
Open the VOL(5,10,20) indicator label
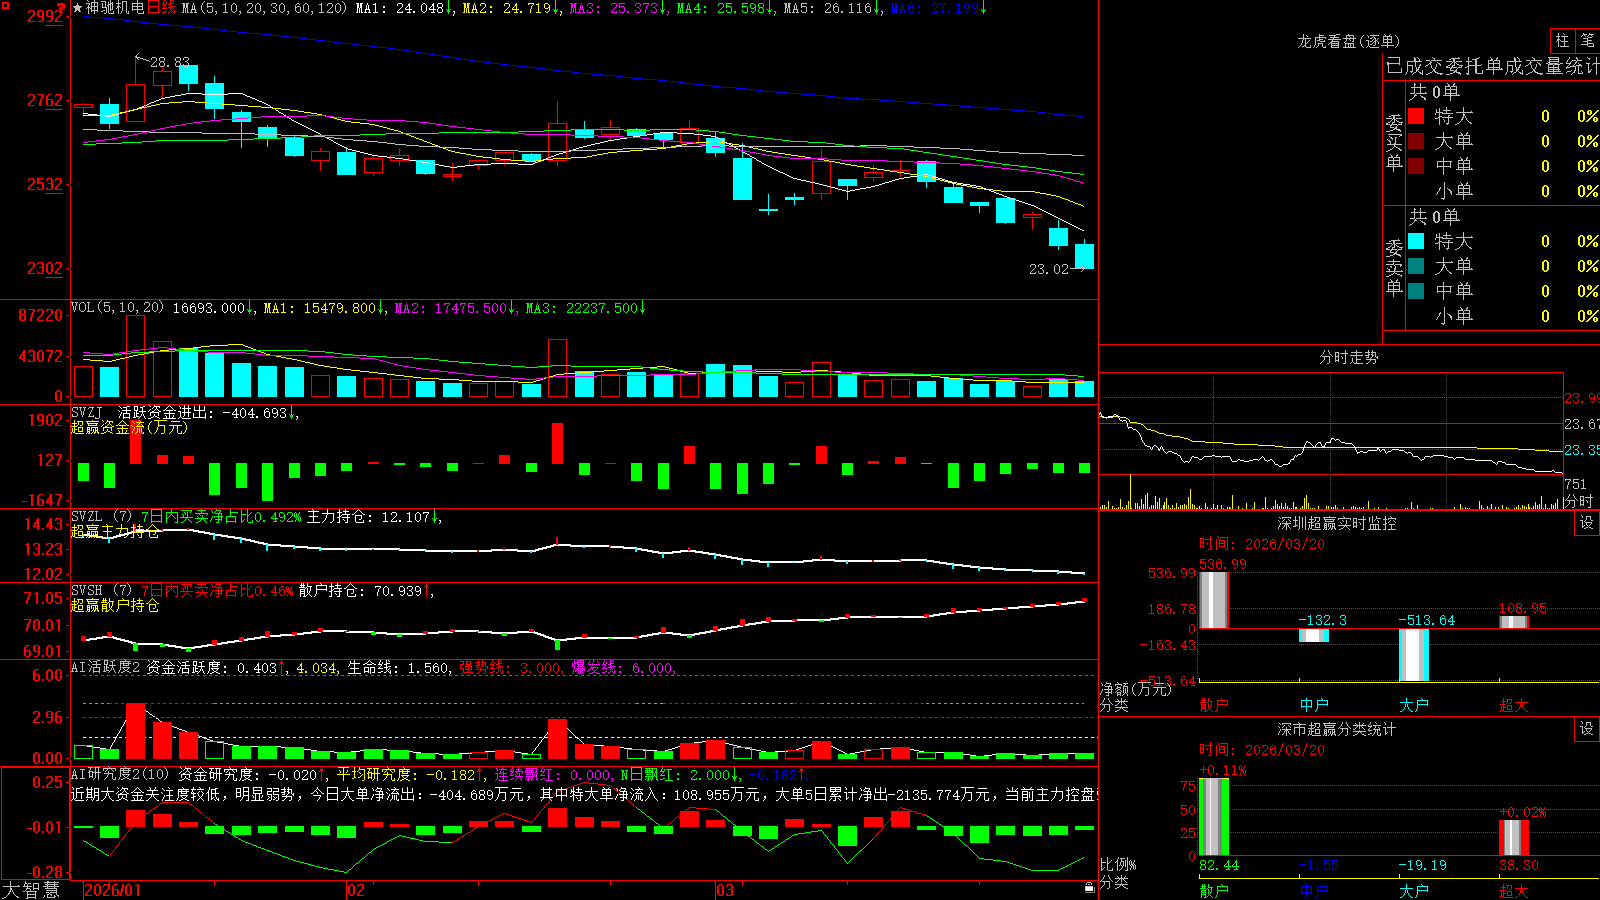click(x=117, y=308)
